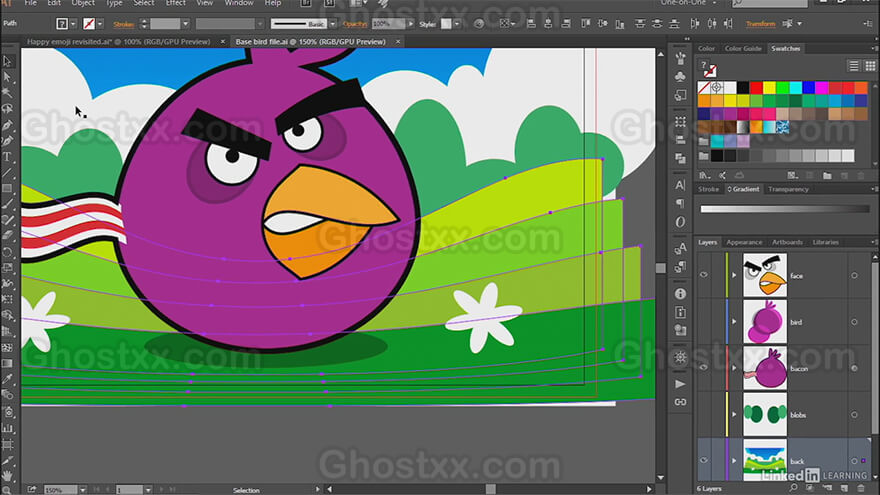880x495 pixels.
Task: Switch to the Color Guide tab
Action: (x=742, y=48)
